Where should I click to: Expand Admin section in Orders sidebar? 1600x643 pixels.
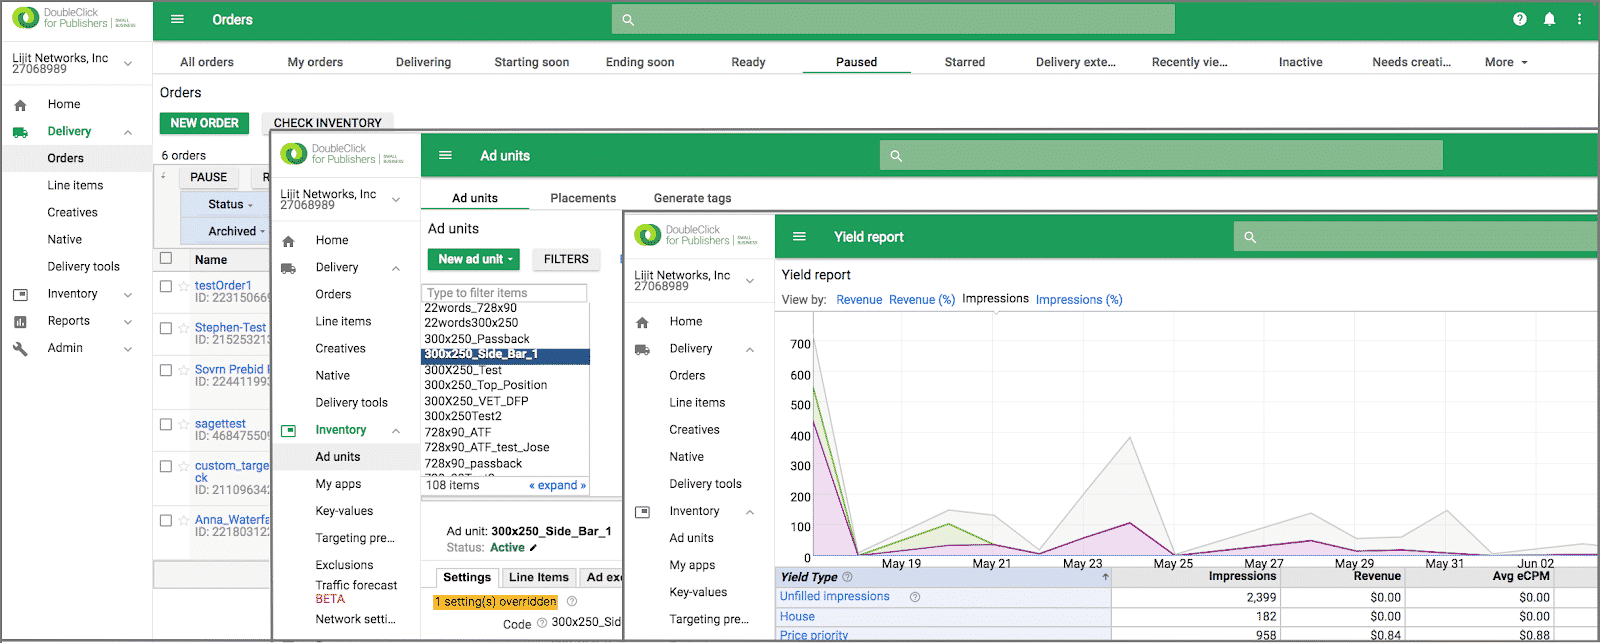[128, 349]
